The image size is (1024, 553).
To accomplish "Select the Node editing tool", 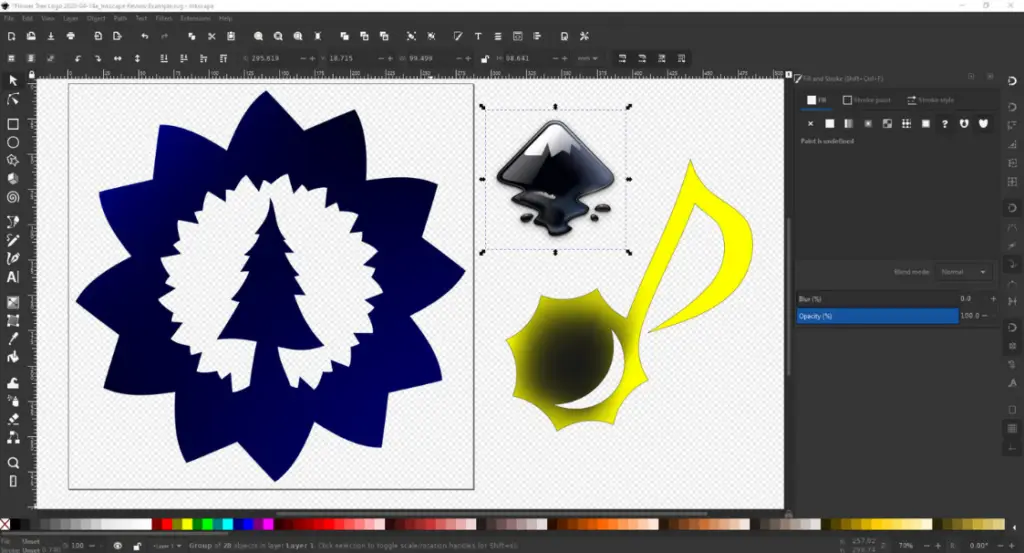I will 12,99.
